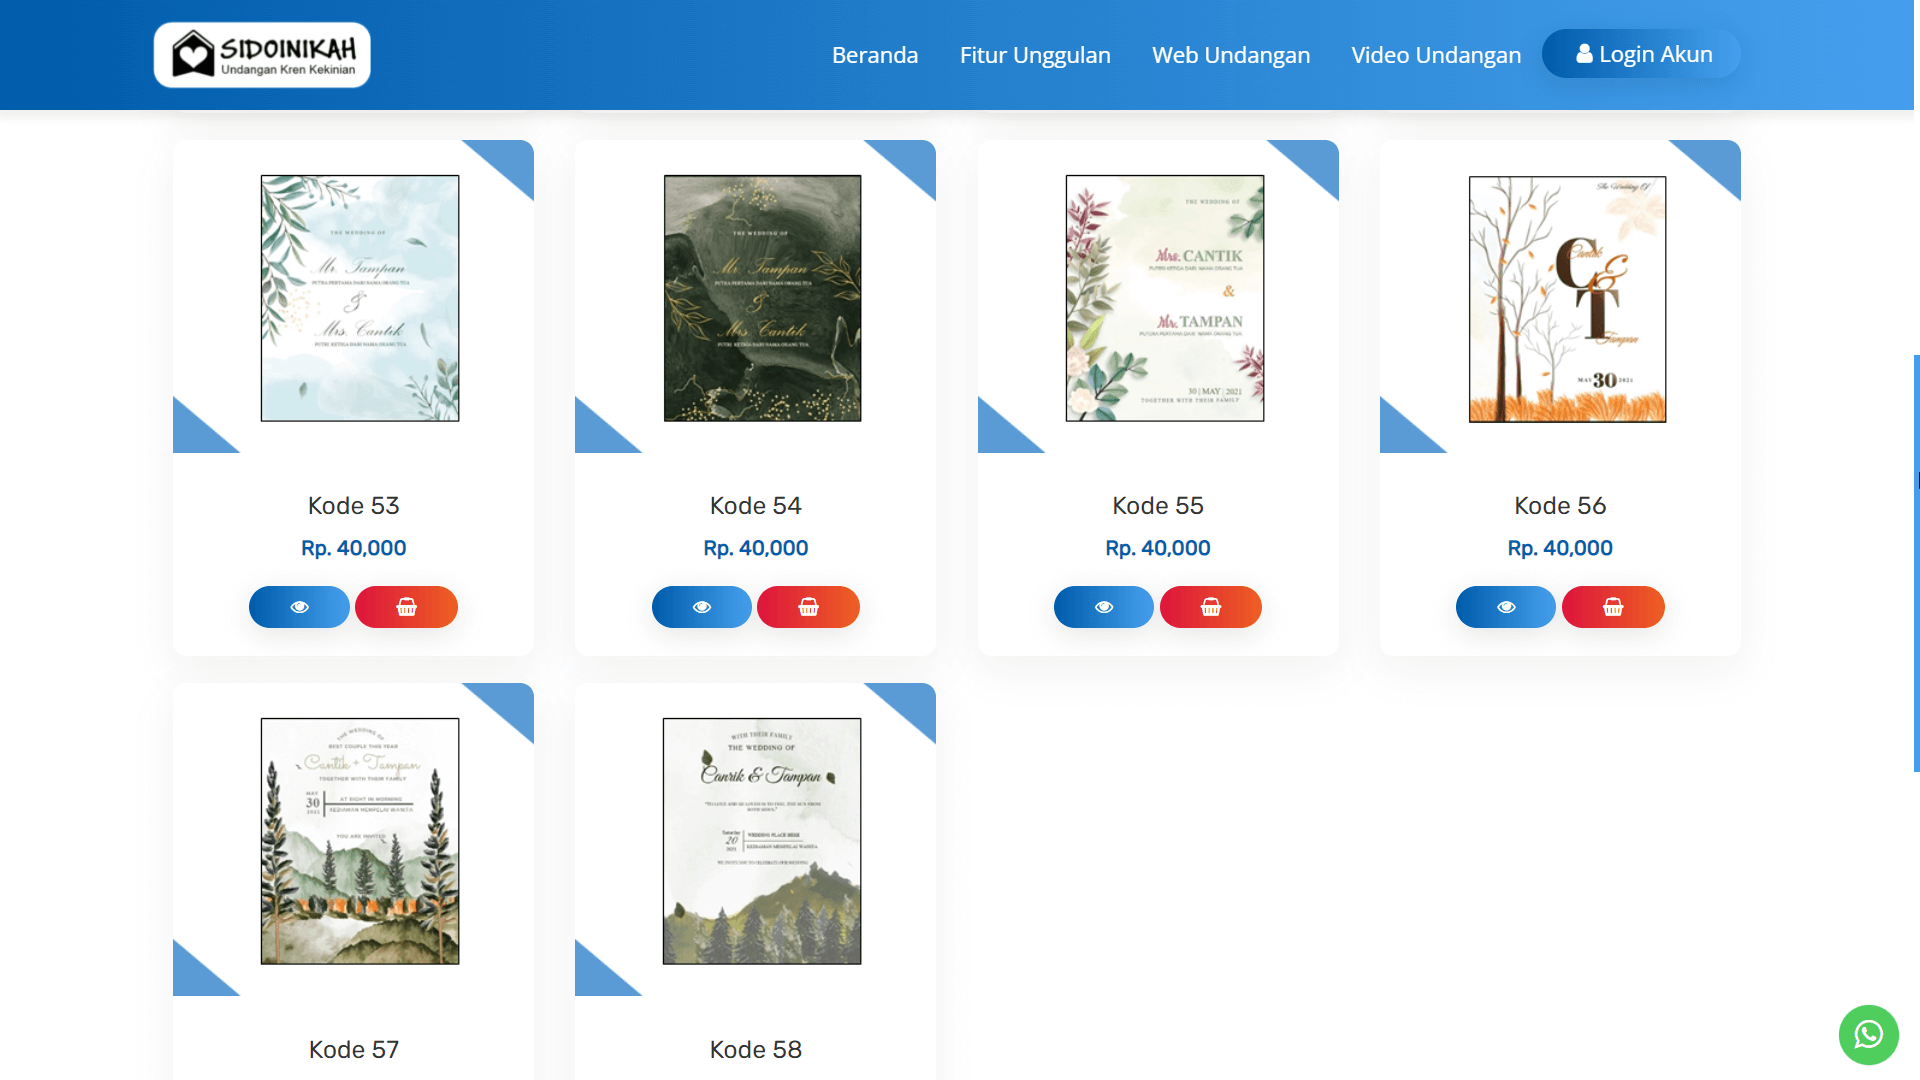Click the eye preview icon for Kode 54

tap(701, 606)
